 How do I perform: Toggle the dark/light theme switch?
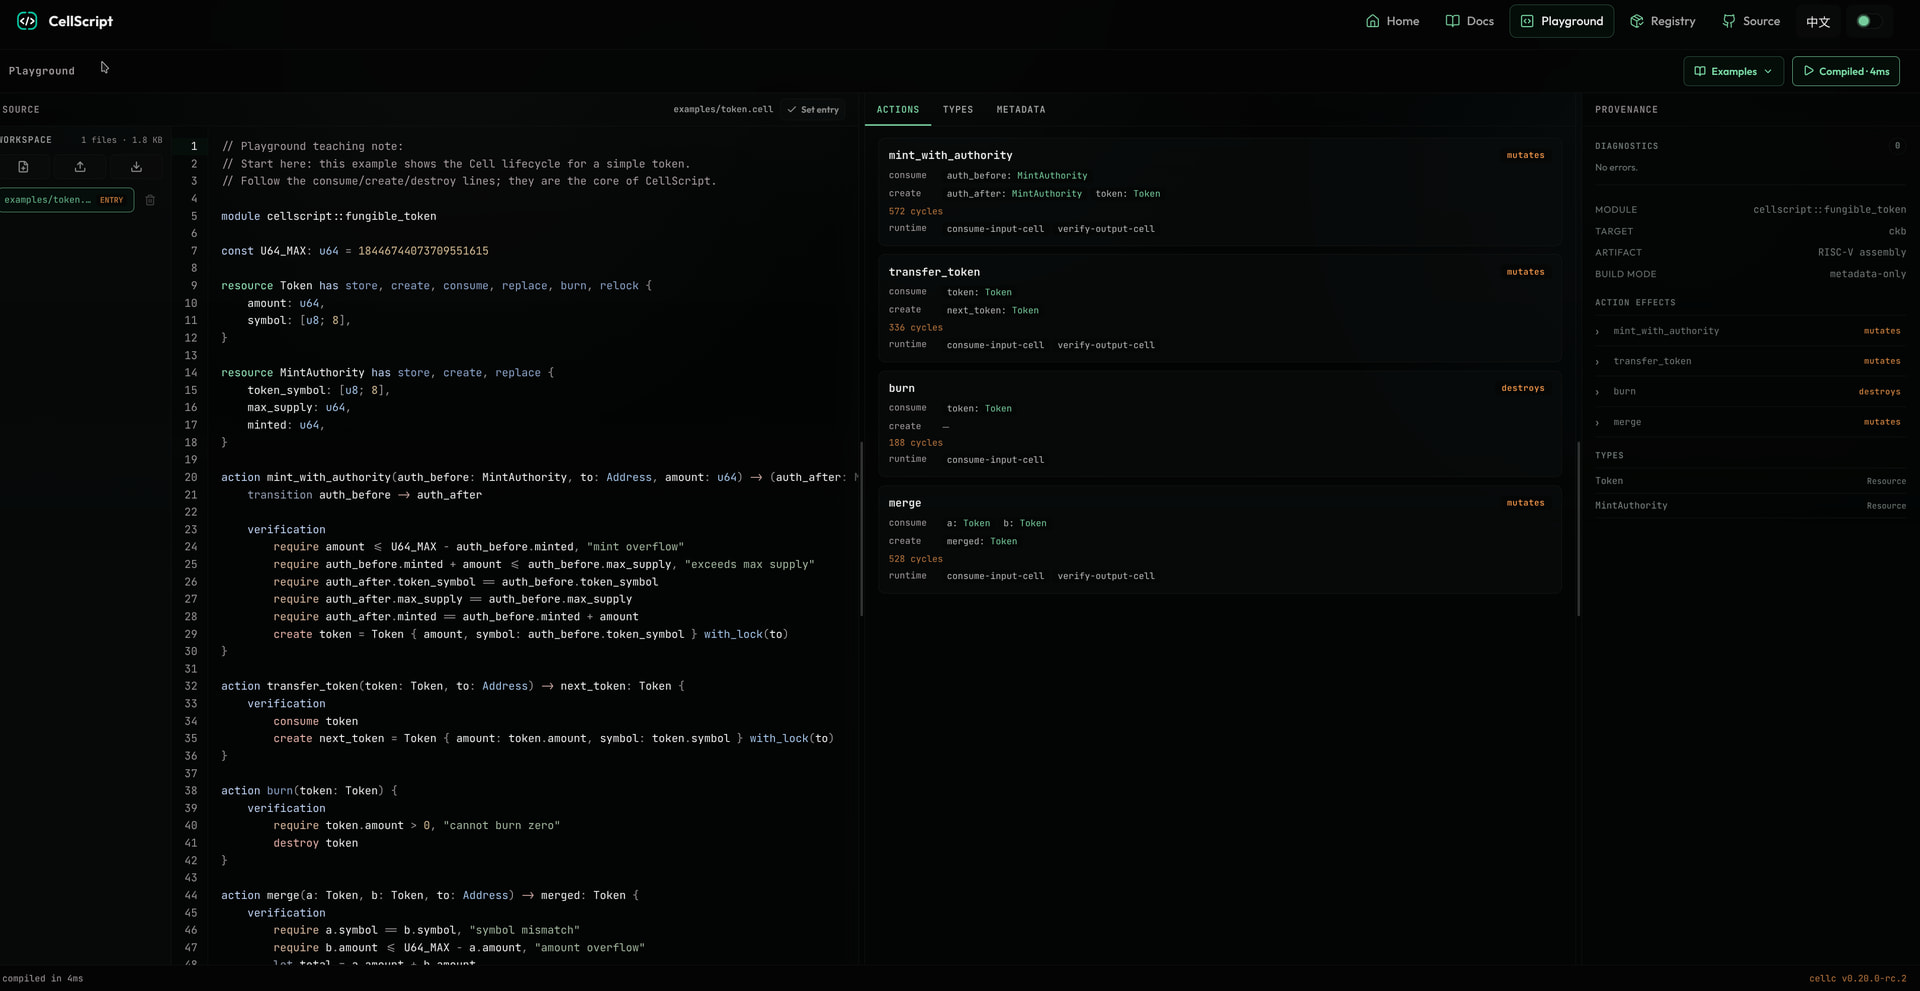click(x=1868, y=21)
